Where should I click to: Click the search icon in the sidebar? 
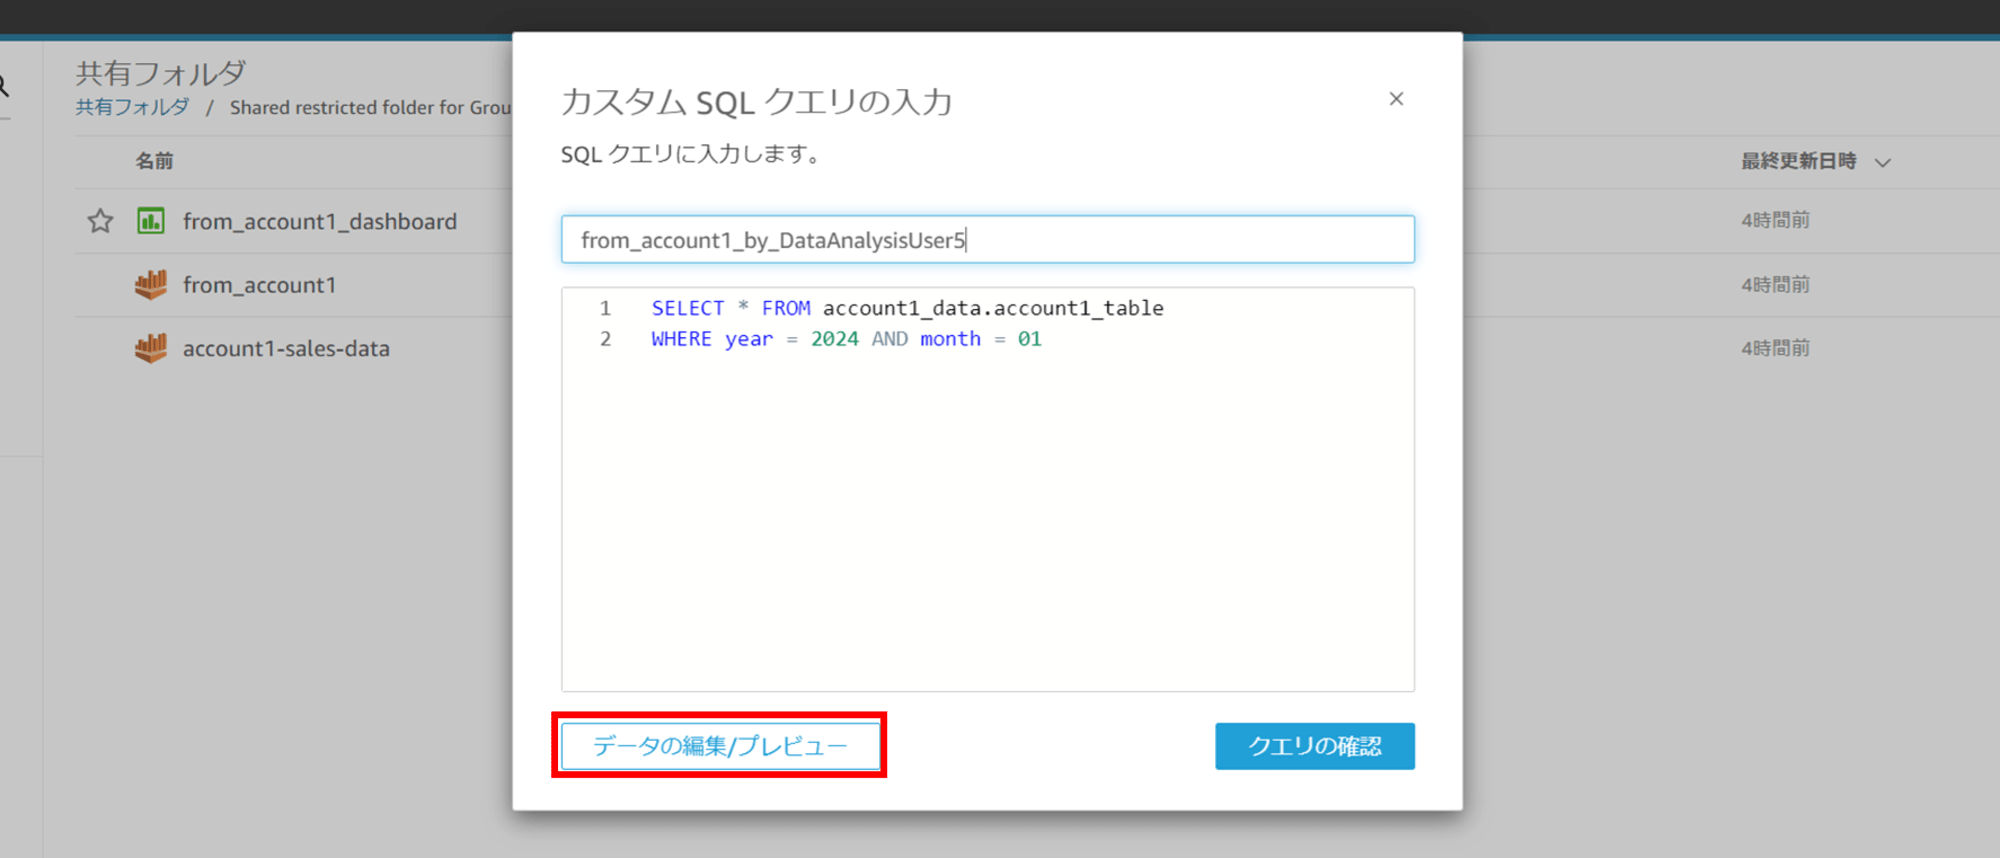pyautogui.click(x=4, y=87)
